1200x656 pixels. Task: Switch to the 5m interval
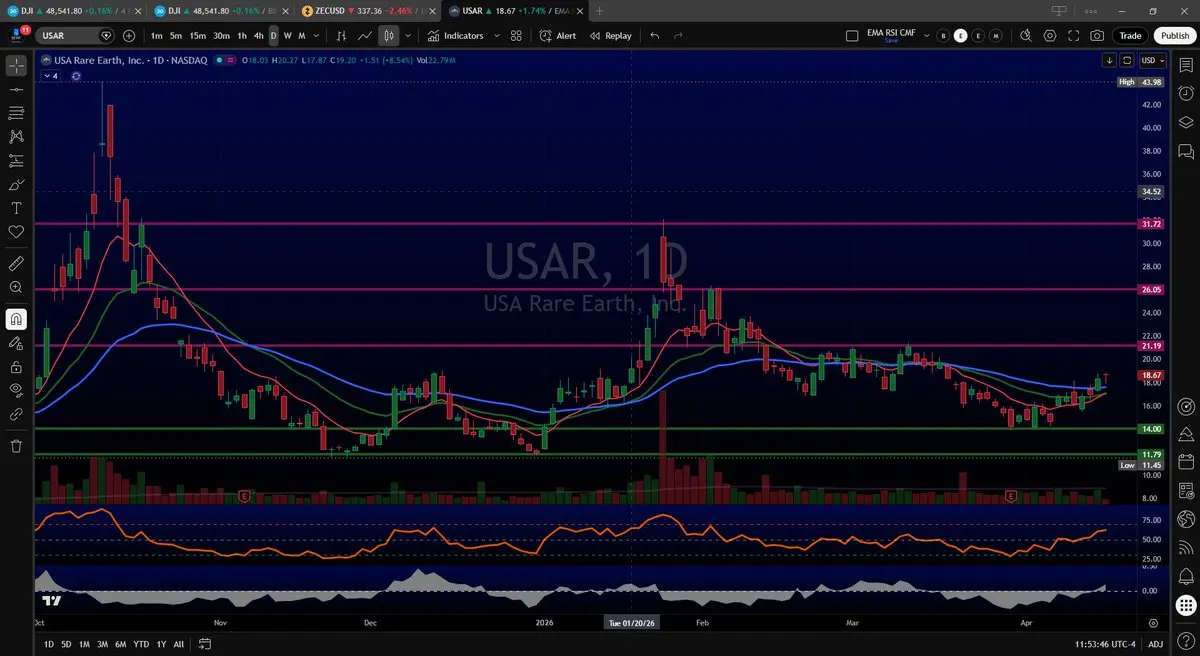(176, 35)
